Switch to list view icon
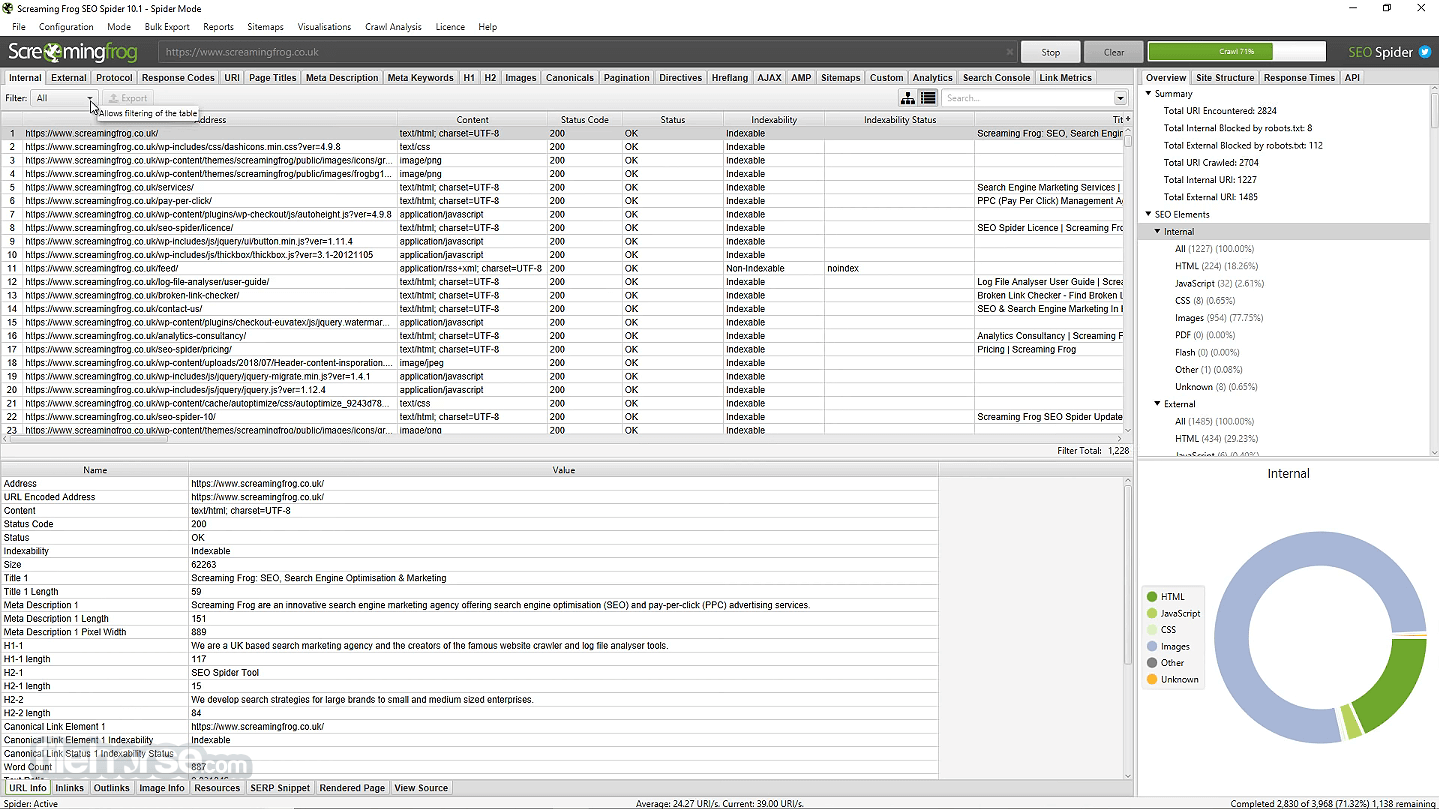 pyautogui.click(x=928, y=98)
